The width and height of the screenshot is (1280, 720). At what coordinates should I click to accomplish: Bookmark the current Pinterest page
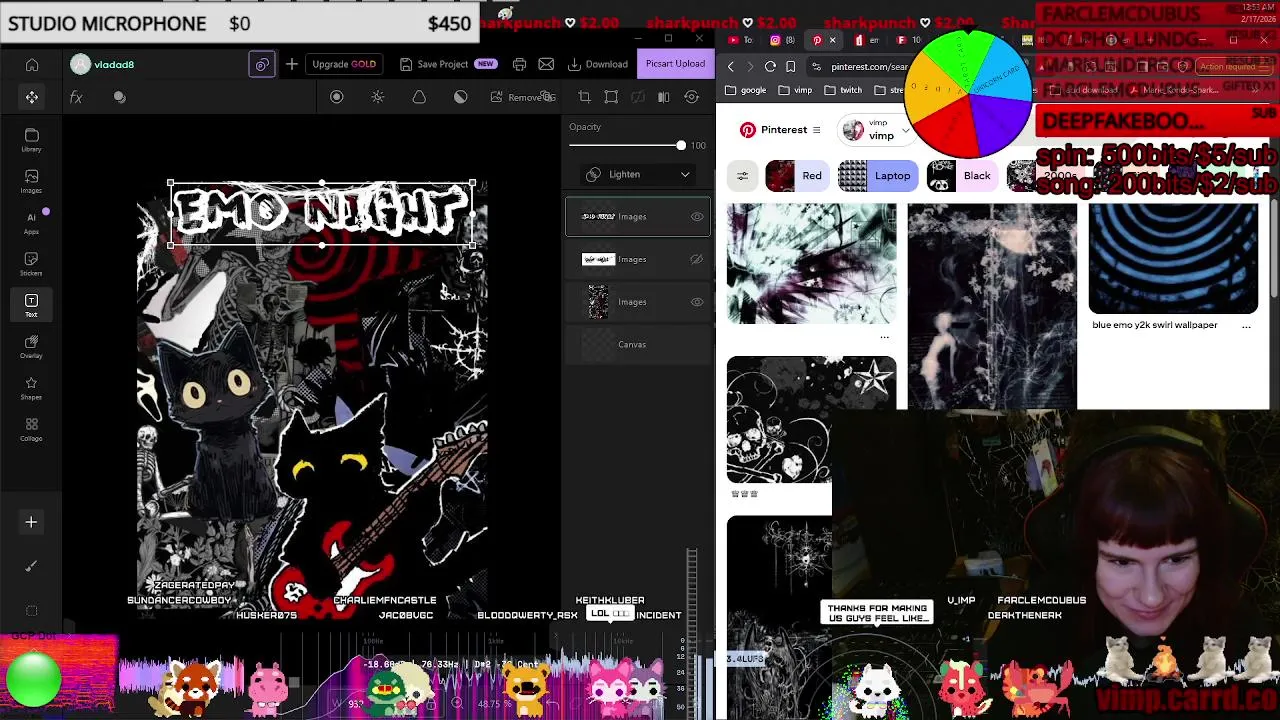tap(791, 67)
